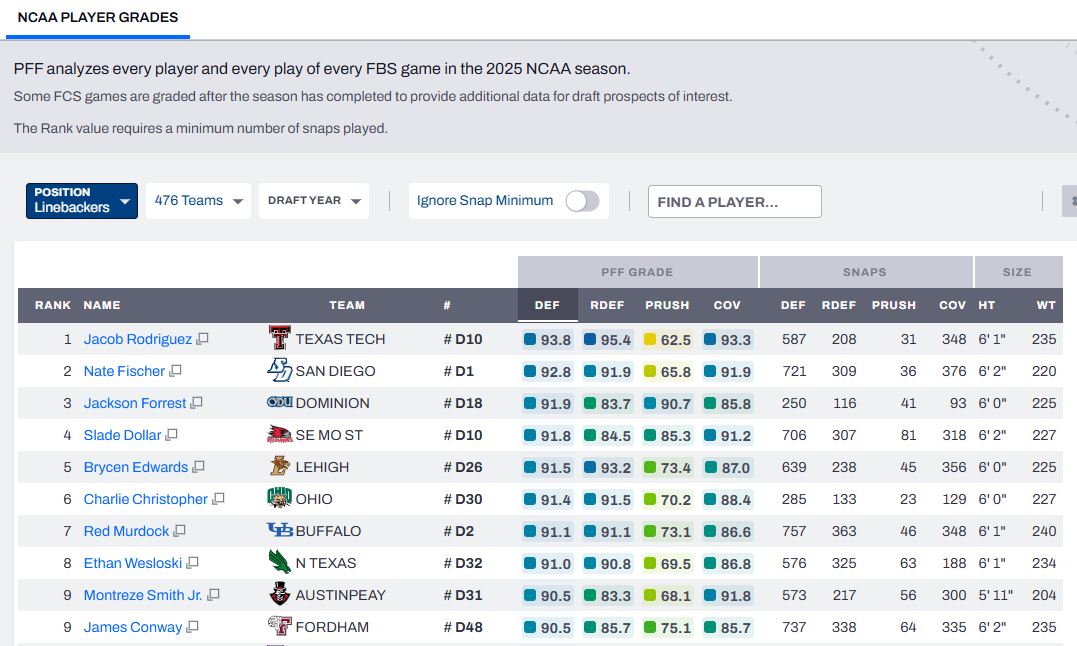Sort by RDEF grade column header
The height and width of the screenshot is (646, 1077).
(607, 305)
